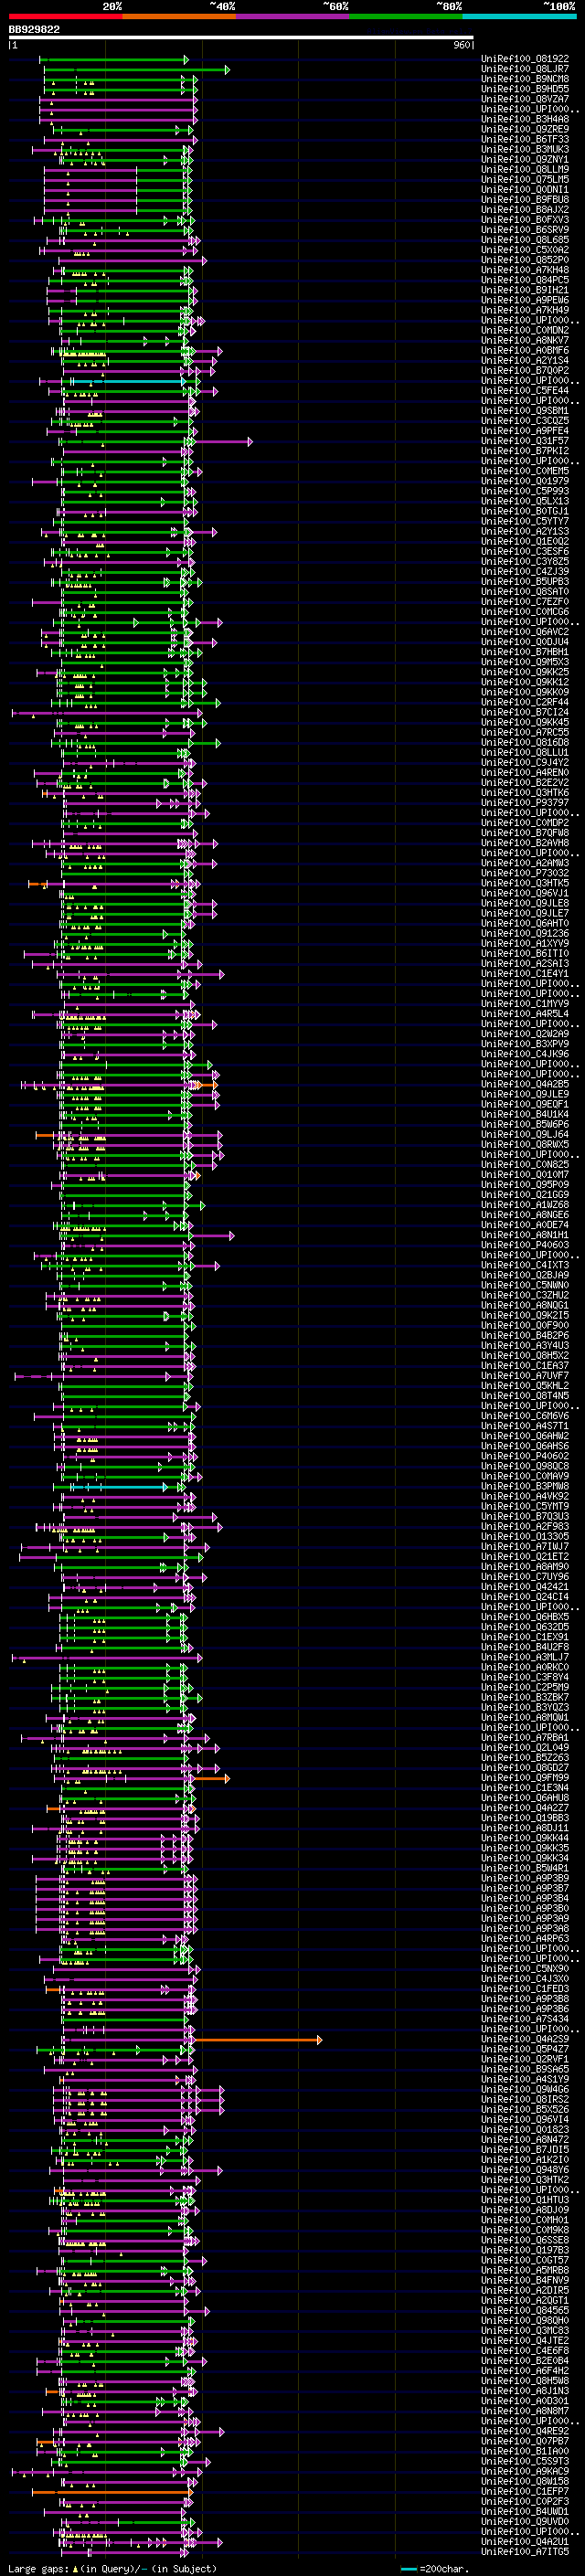Screen dimensions: 585x2576
Task: Select UniRef100_Q75LM5 label
Action: (x=525, y=179)
